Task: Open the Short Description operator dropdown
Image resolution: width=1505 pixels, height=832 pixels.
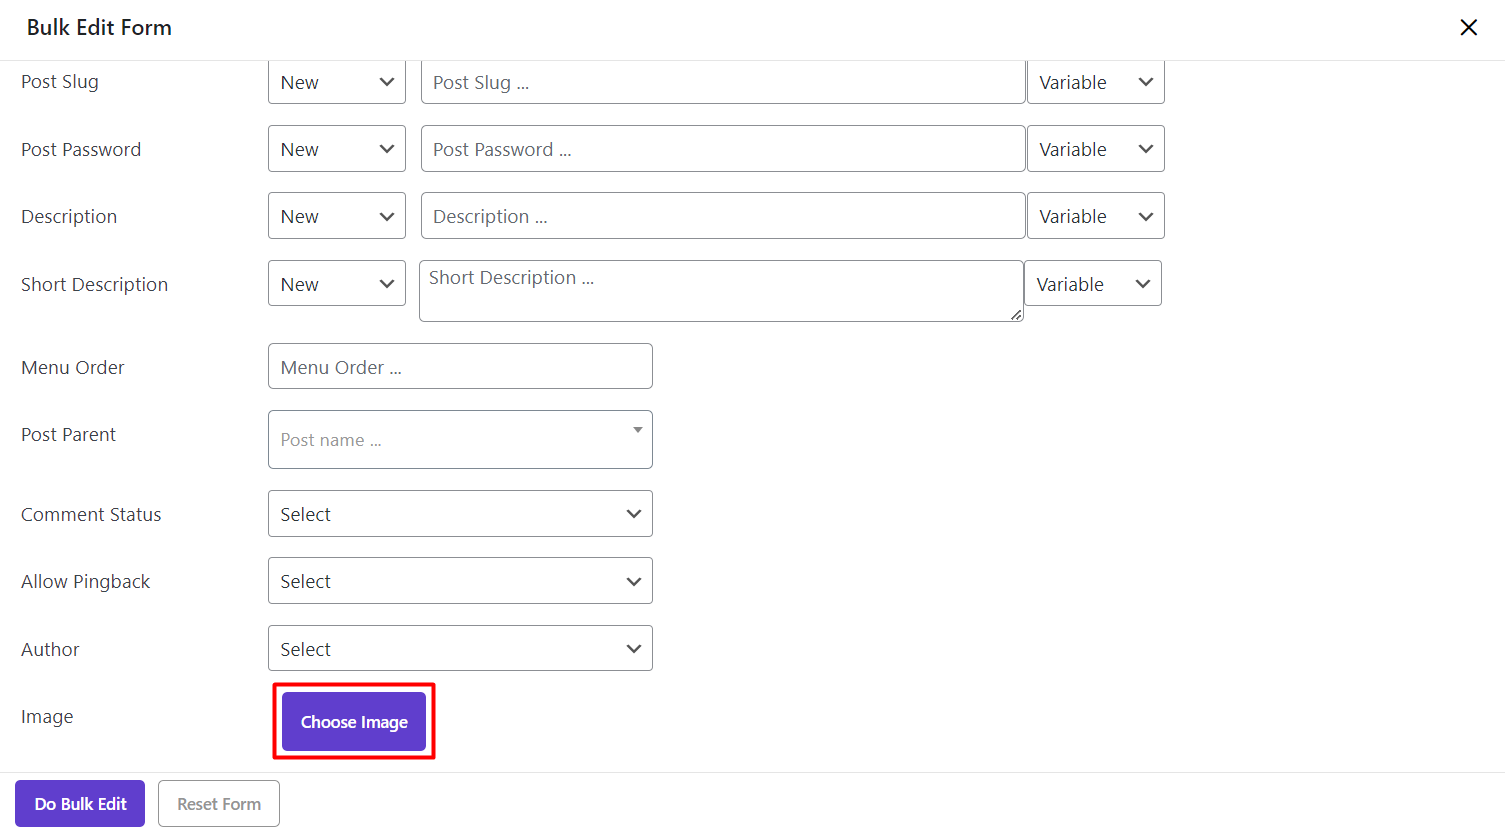Action: tap(336, 284)
